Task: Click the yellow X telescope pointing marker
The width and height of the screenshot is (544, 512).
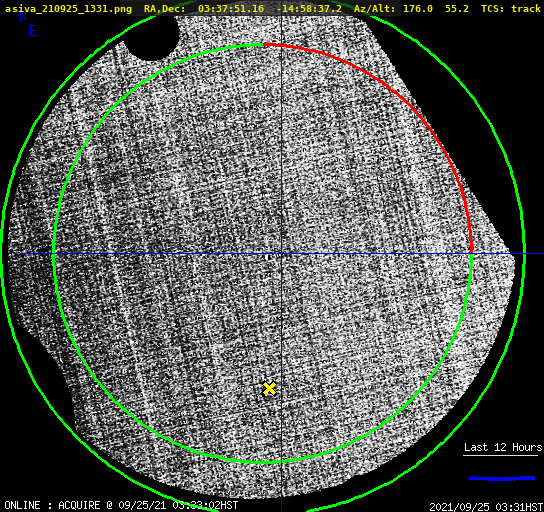Action: tap(269, 389)
